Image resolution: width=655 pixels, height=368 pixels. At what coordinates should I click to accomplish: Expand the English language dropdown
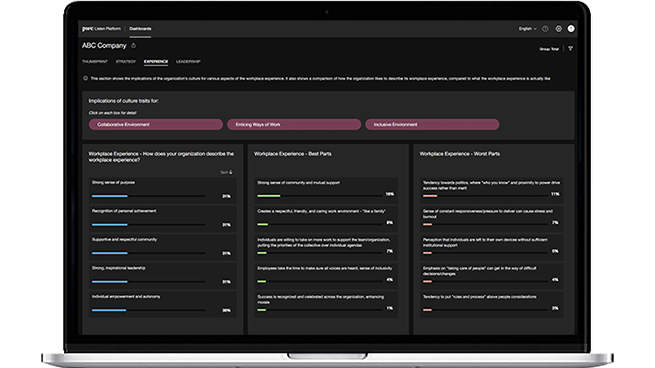pyautogui.click(x=528, y=29)
